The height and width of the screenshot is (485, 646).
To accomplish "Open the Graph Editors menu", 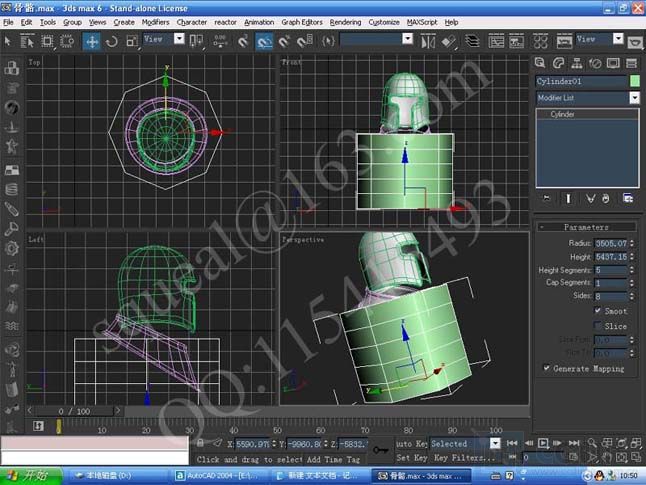I will click(x=302, y=22).
